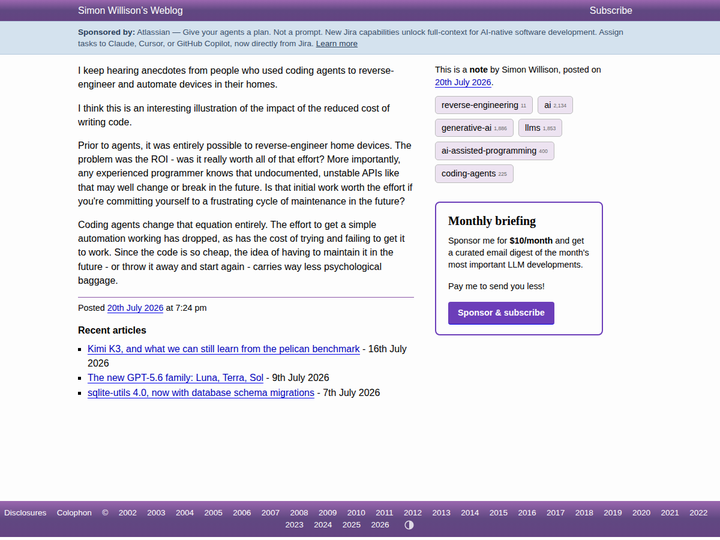720x540 pixels.
Task: Open the Kimi K3 pelican benchmark article
Action: 224,349
